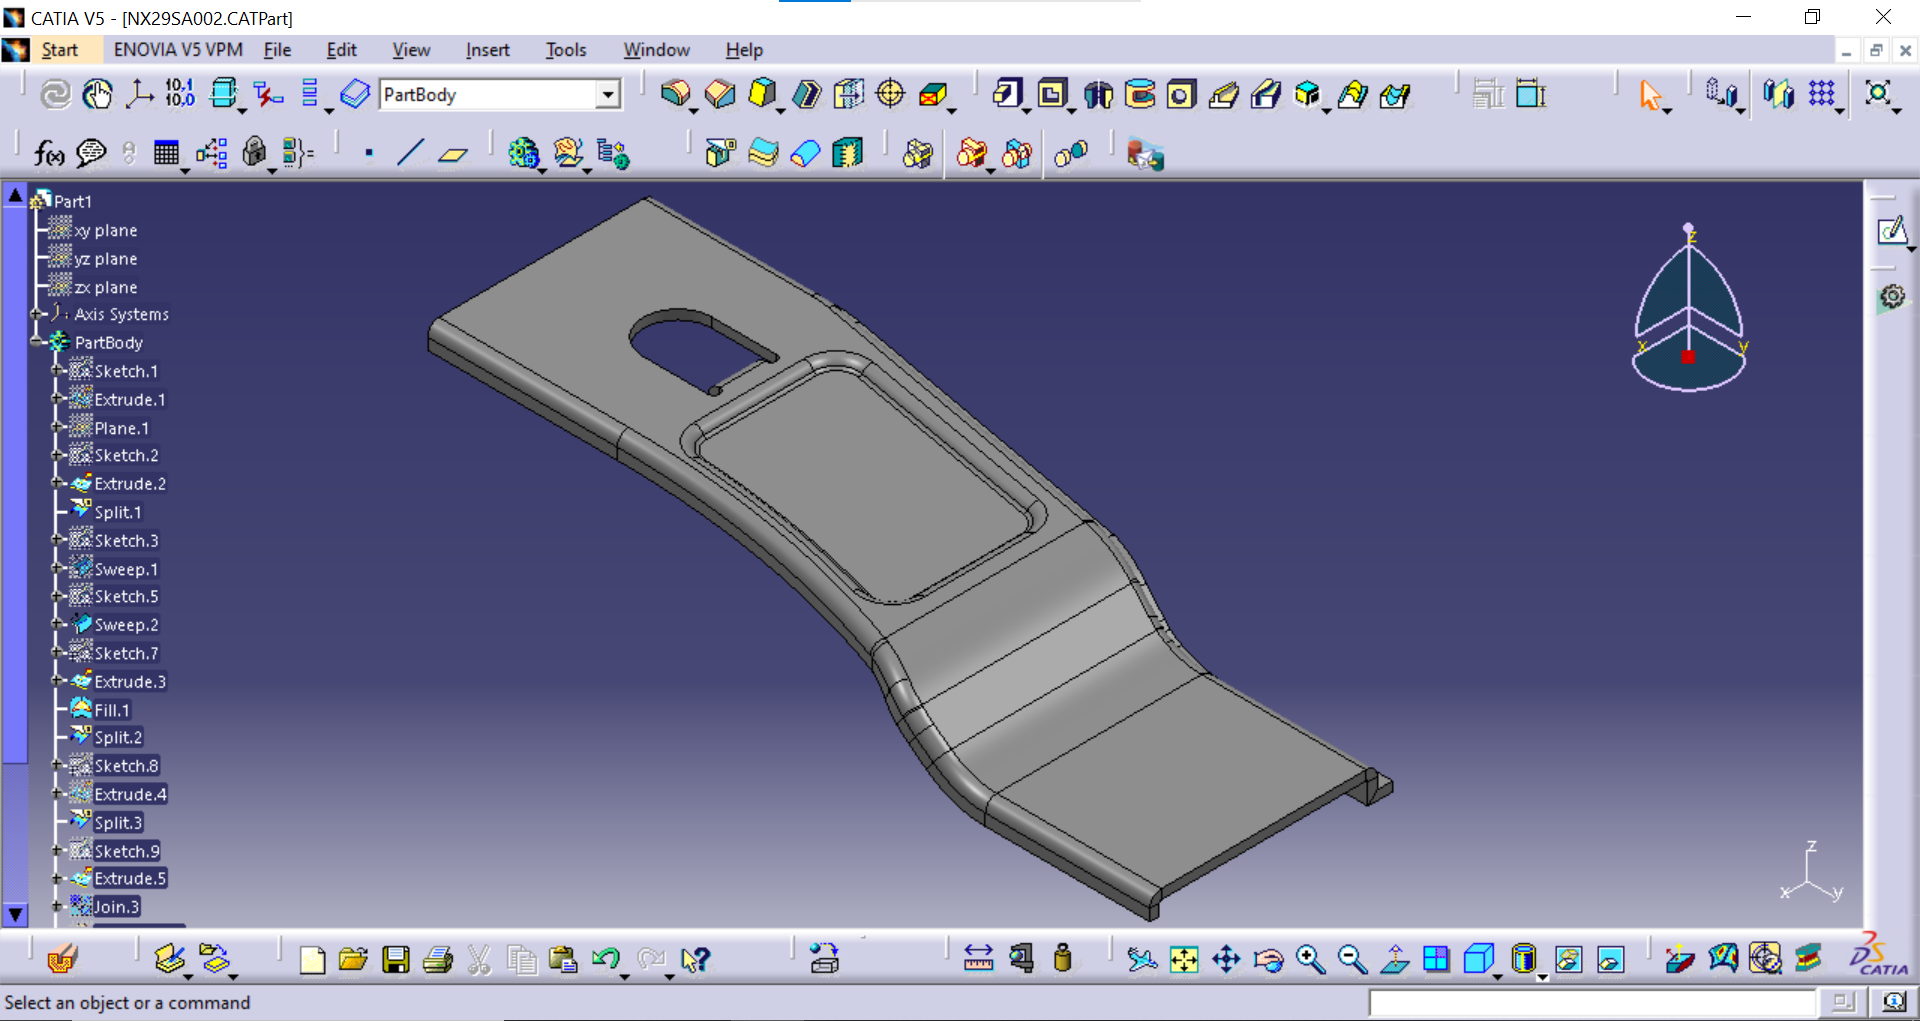1920x1021 pixels.
Task: Click the compass in the viewport
Action: coord(1689,308)
